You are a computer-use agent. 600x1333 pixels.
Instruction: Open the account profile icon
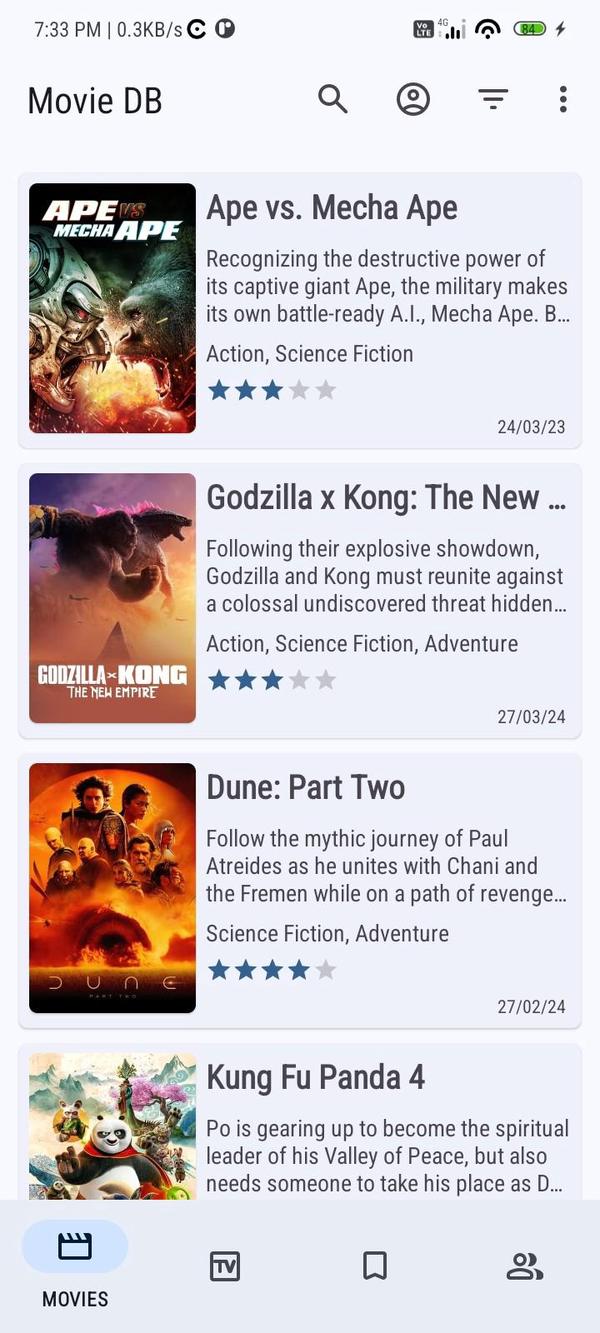tap(413, 99)
